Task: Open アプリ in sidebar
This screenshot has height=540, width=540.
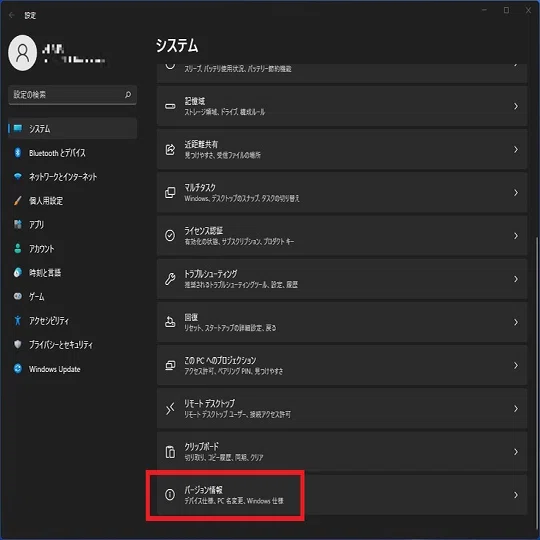Action: [x=72, y=225]
